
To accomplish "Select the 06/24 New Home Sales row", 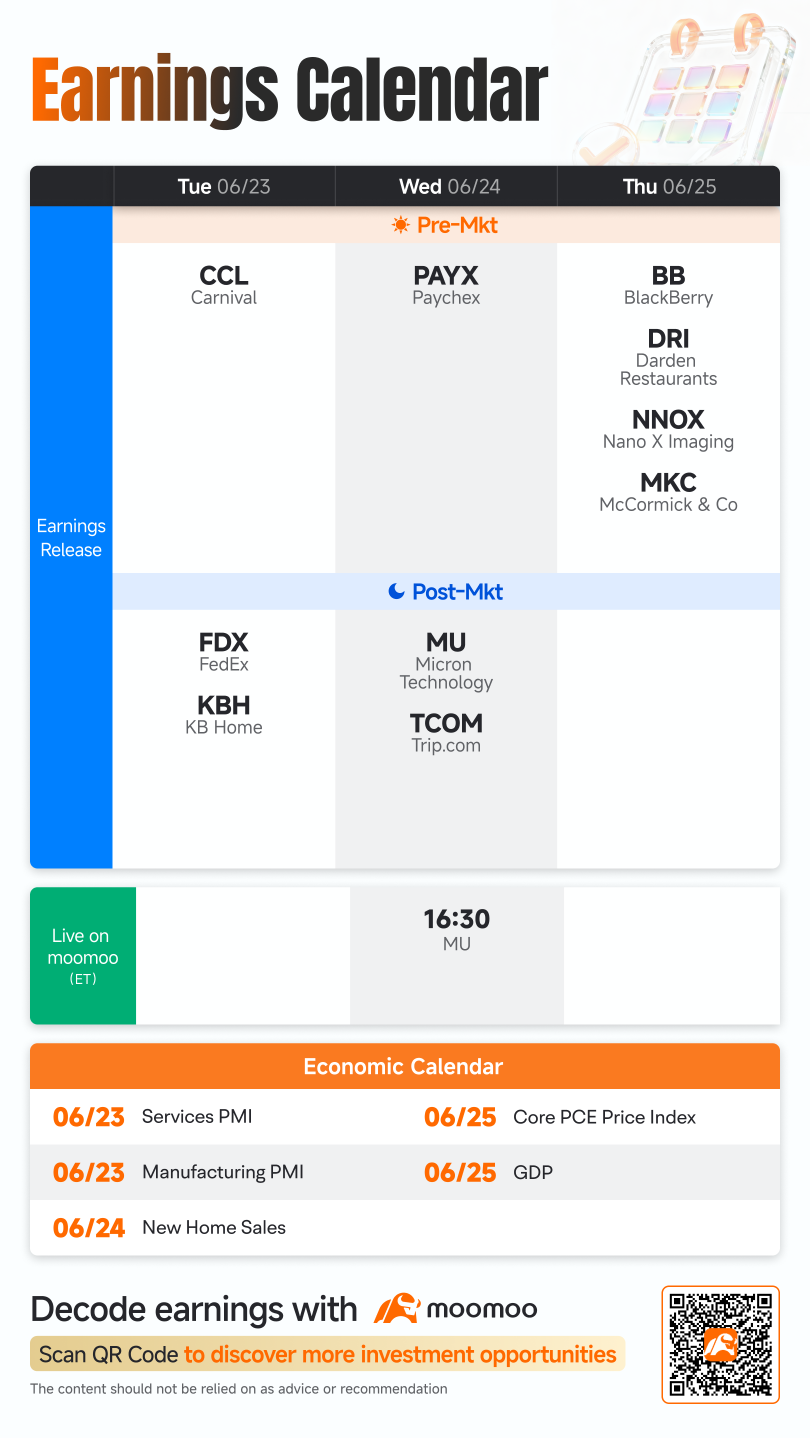I will coord(218,1227).
